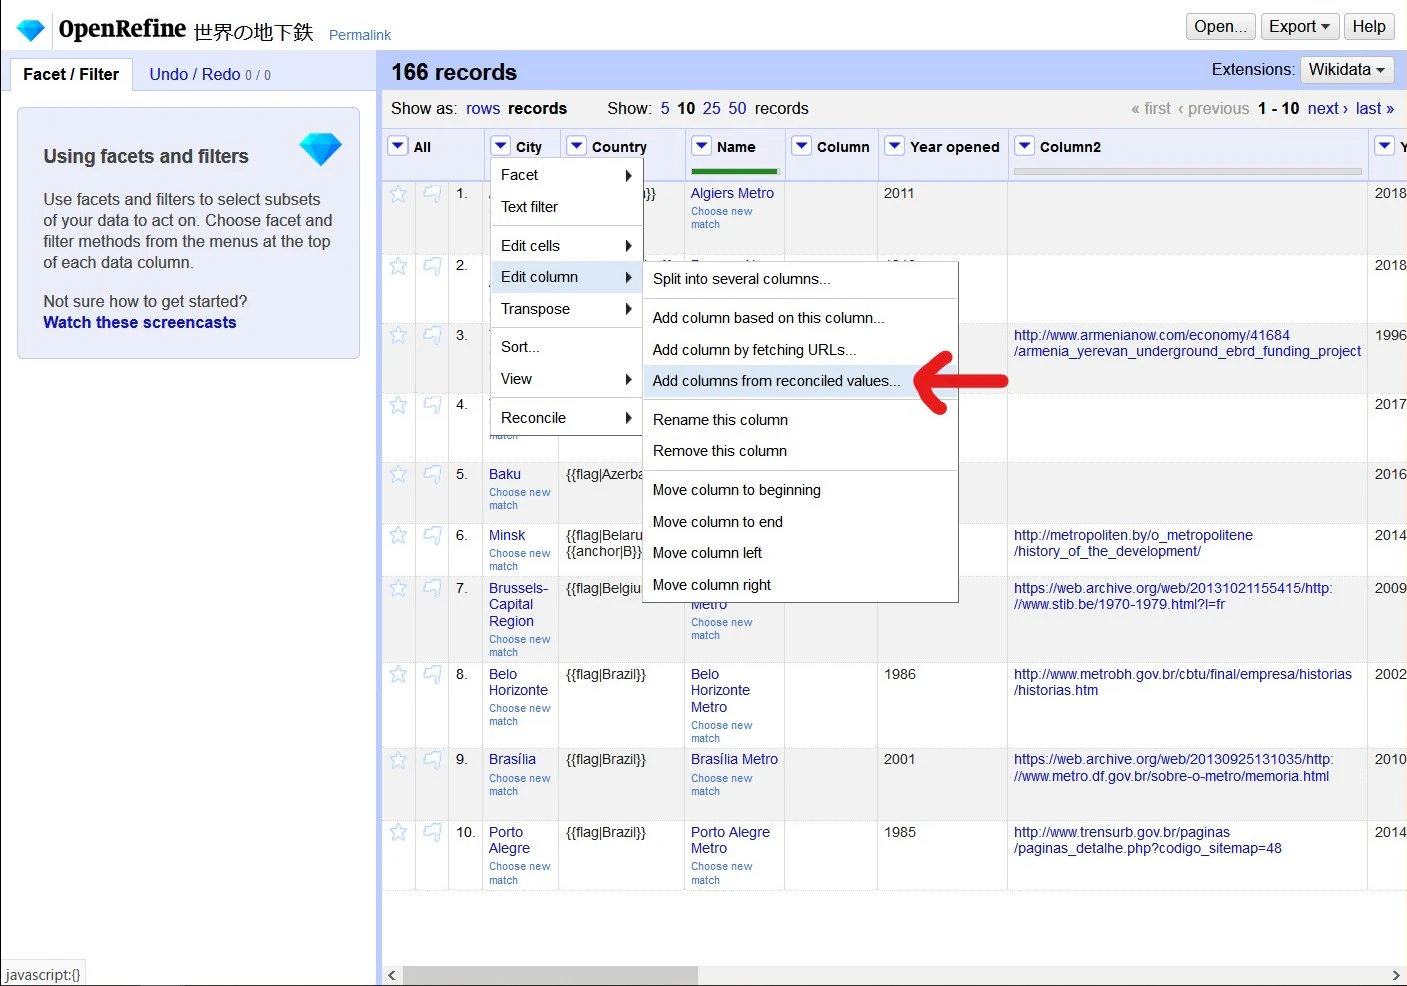Click the horizontal scrollbar thumb
This screenshot has height=986, width=1407.
tap(550, 975)
